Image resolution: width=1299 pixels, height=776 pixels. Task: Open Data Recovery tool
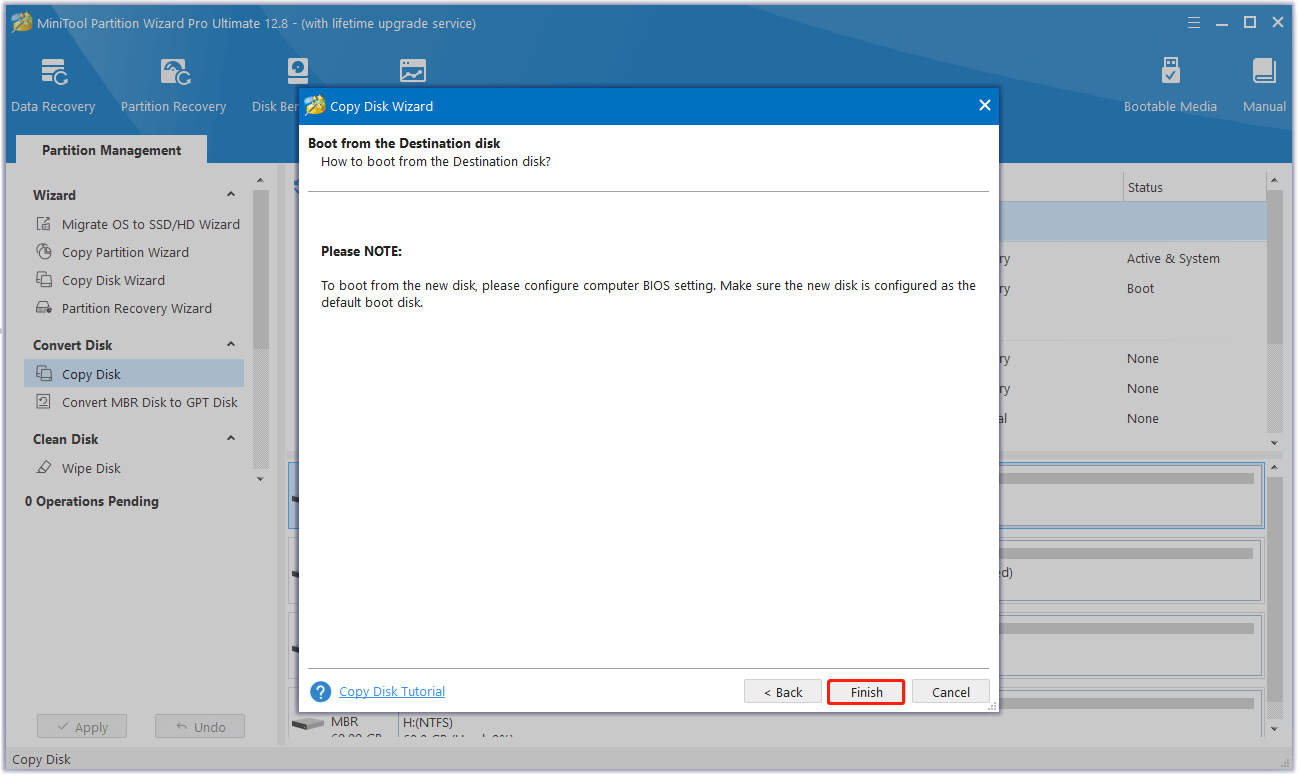(53, 85)
